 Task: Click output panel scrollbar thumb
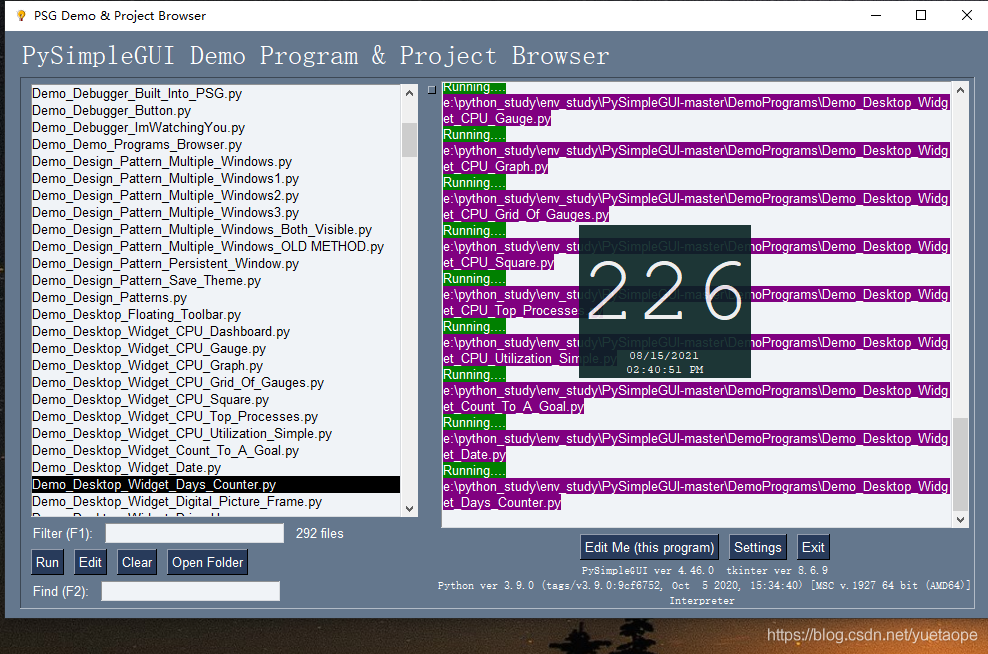tap(960, 464)
